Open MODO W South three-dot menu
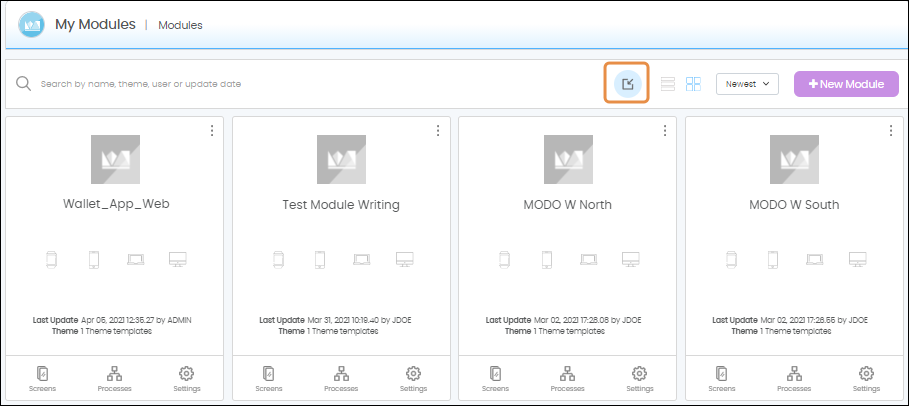Screen dimensions: 909x406 pos(891,131)
